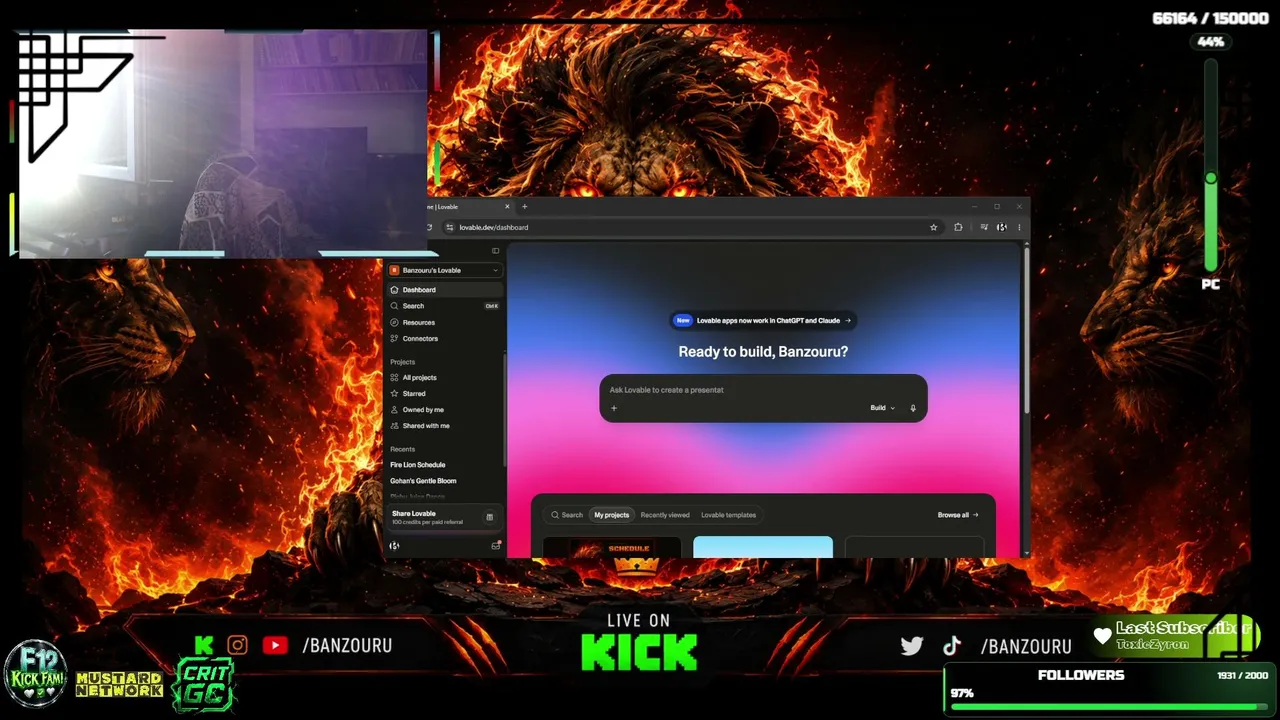Click the sidebar vertical scrollbar

tap(504, 410)
